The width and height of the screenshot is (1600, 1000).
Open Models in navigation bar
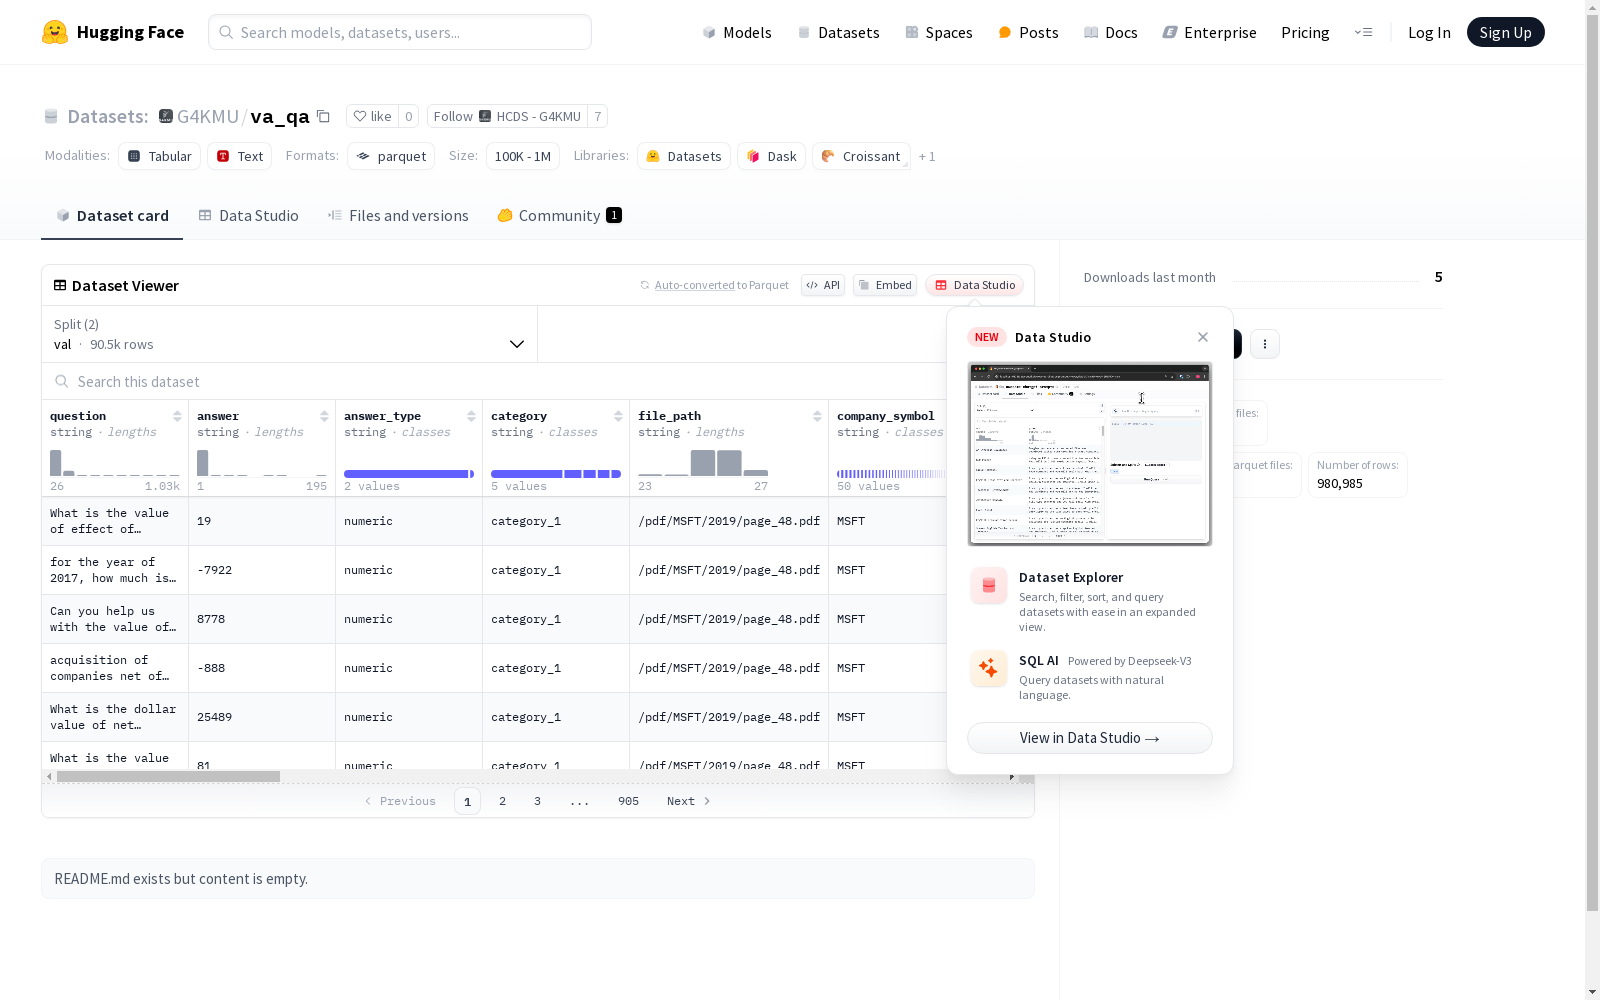point(737,32)
